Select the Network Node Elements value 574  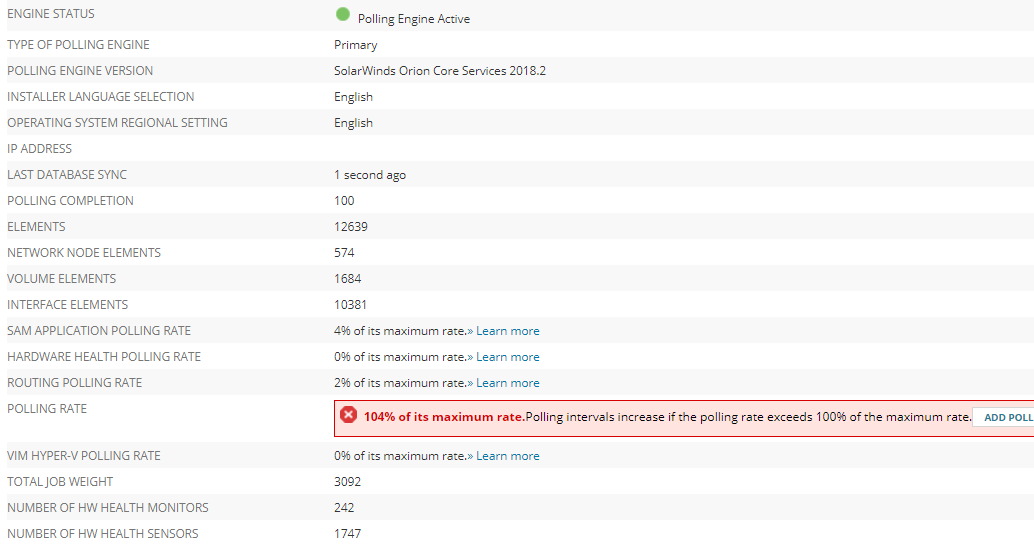tap(344, 253)
